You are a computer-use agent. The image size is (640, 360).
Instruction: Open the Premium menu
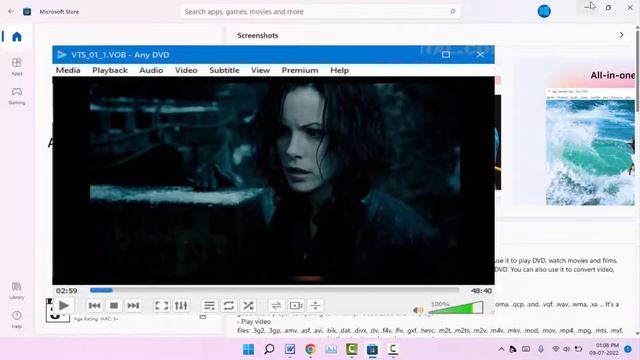[x=300, y=70]
